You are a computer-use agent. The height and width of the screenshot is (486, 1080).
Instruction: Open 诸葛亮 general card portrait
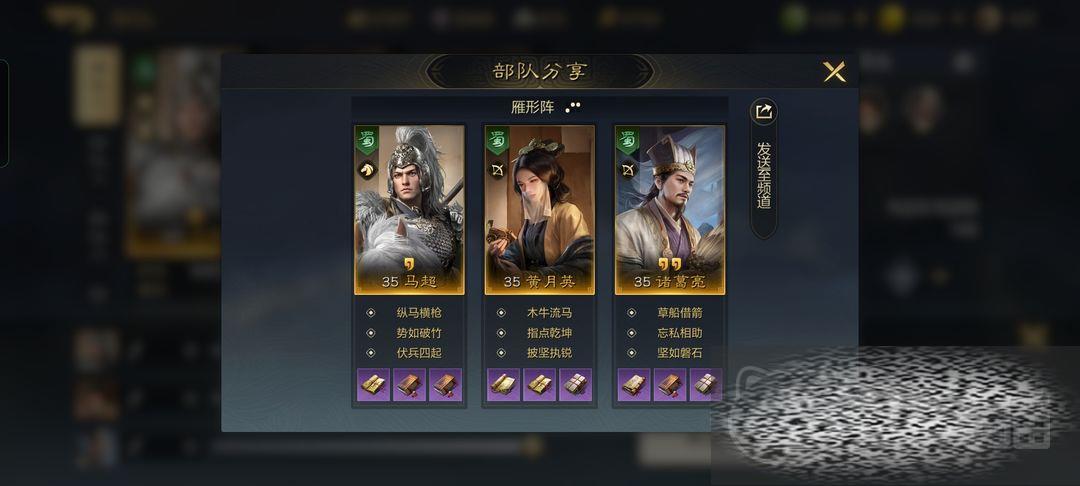669,209
